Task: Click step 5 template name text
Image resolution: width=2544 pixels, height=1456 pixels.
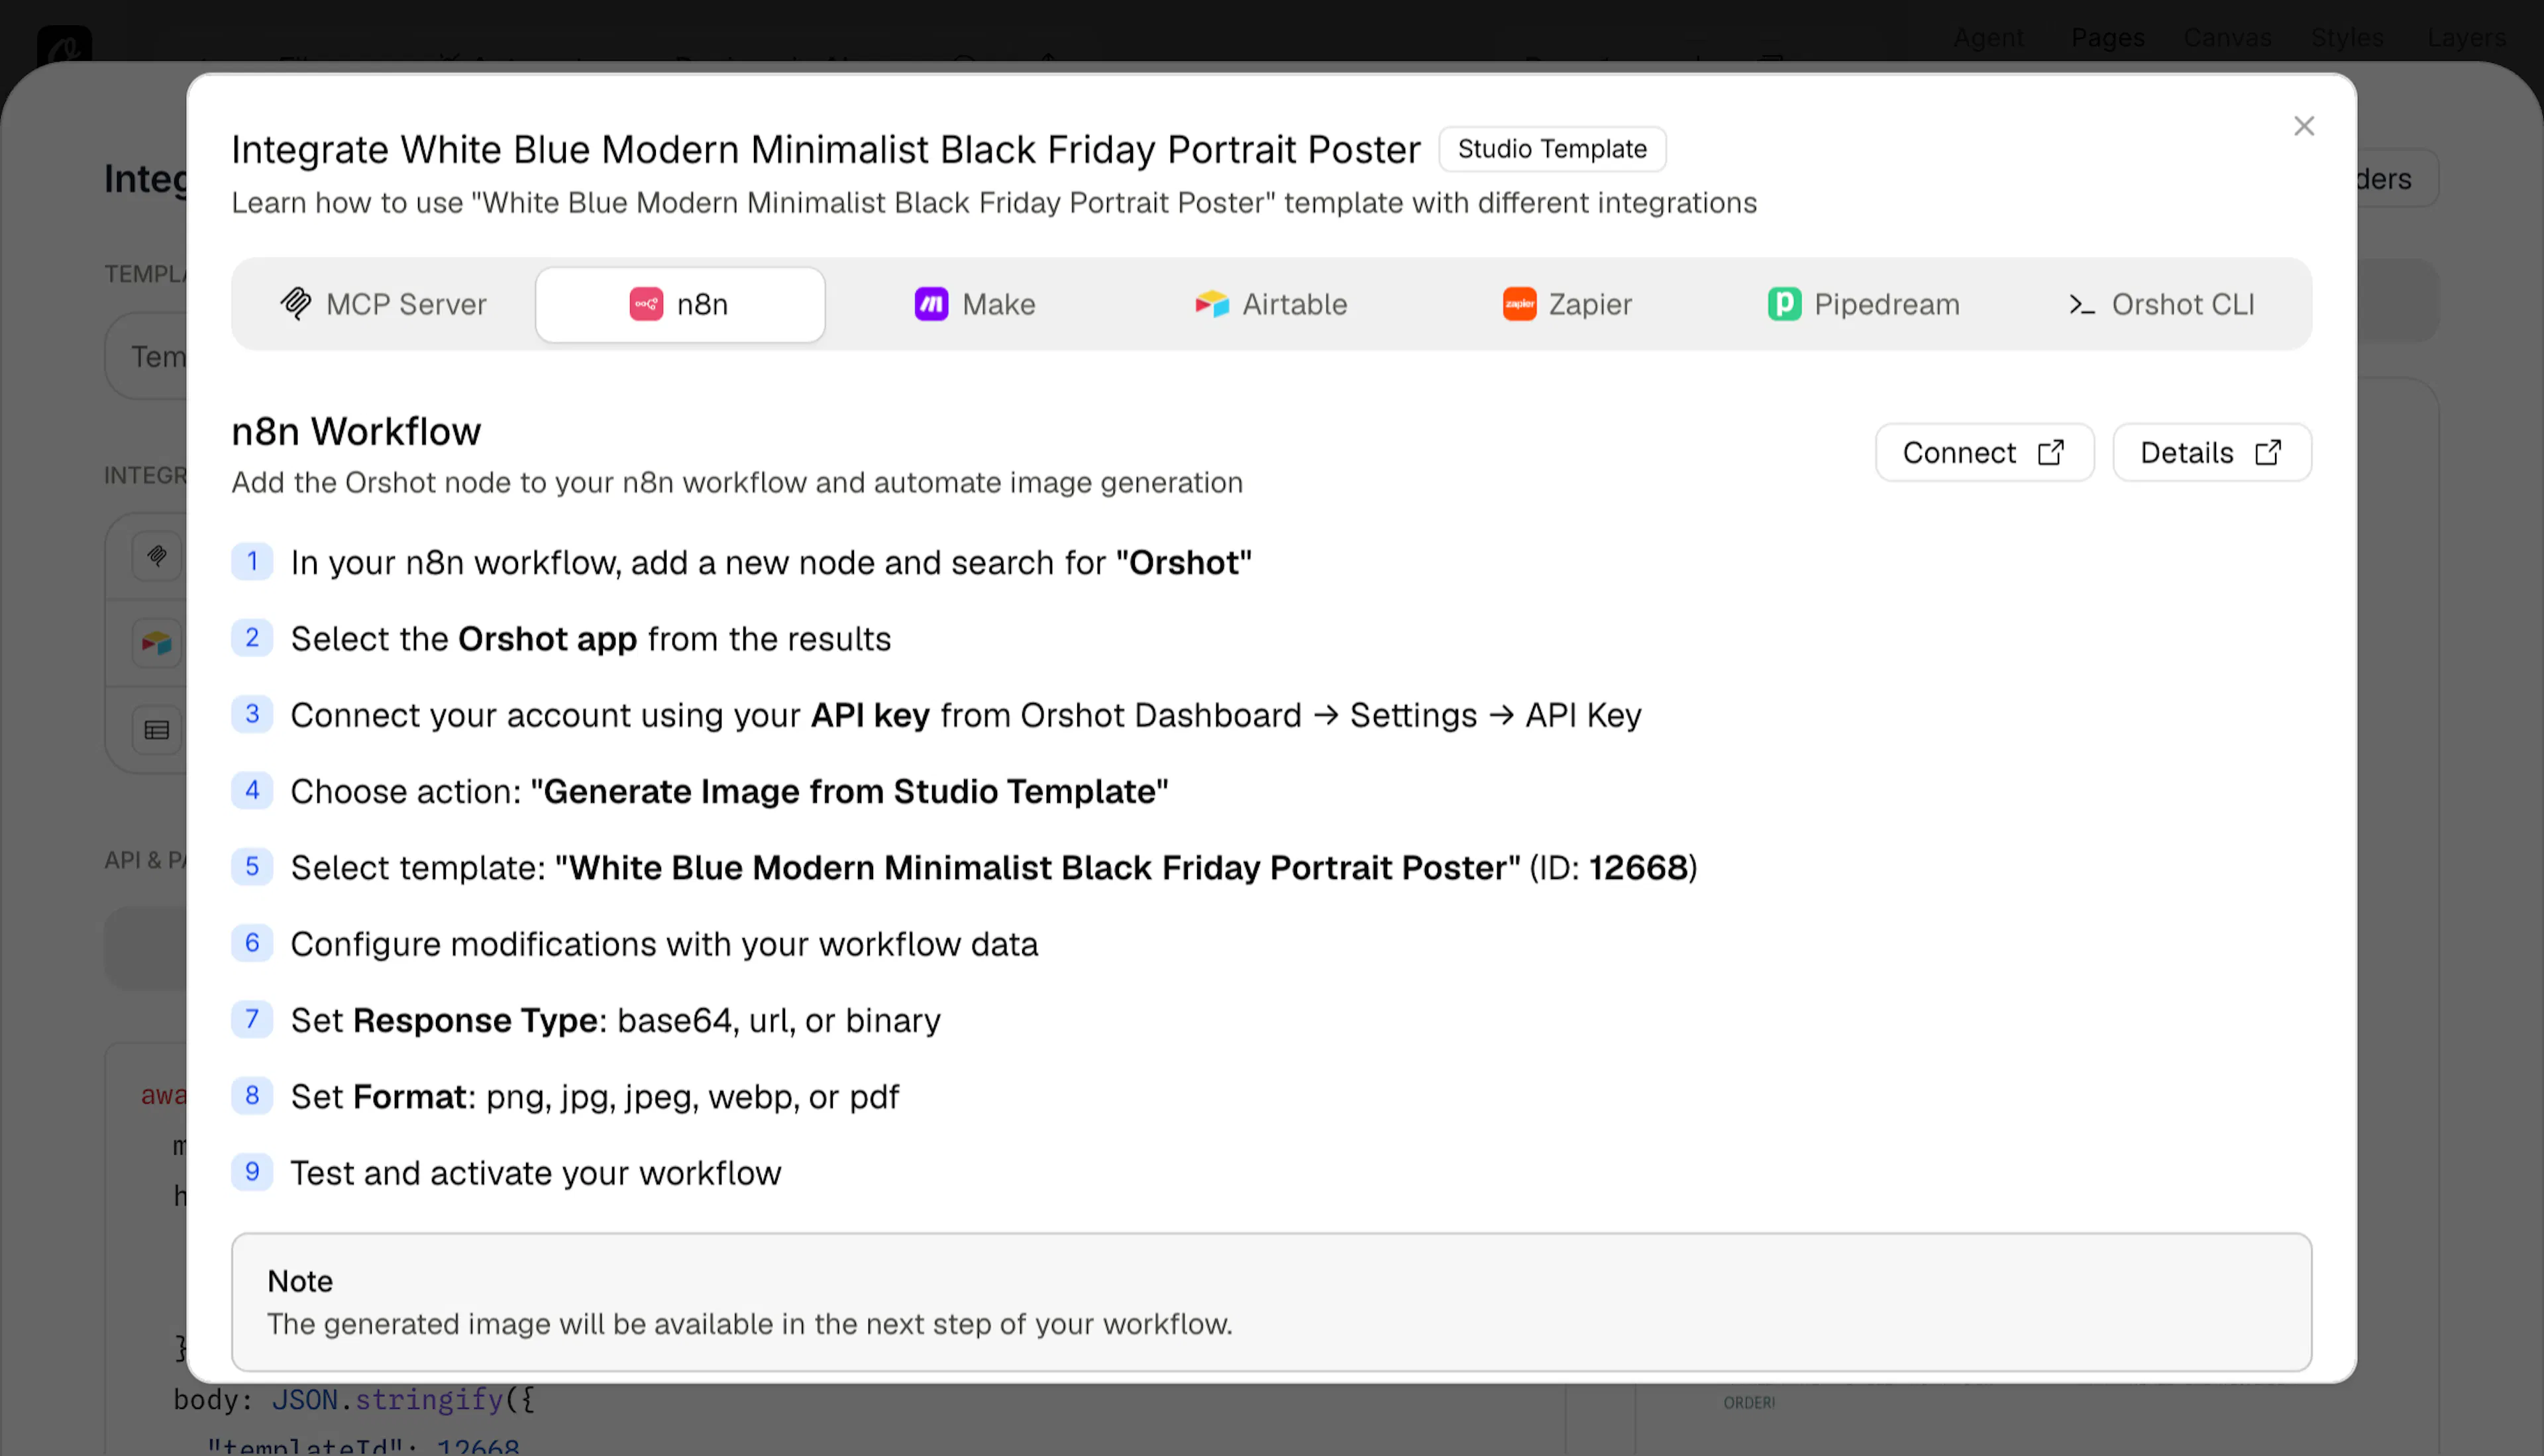Action: (1037, 867)
